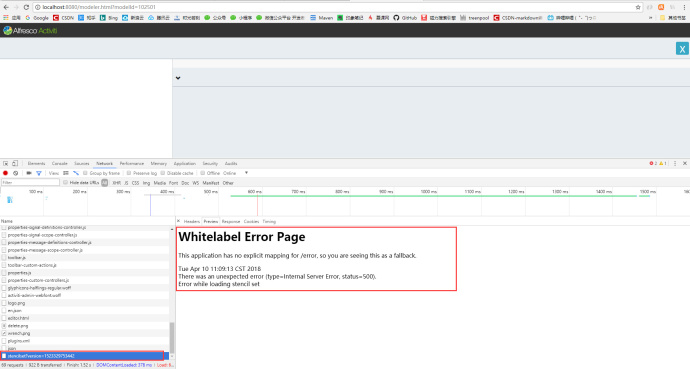This screenshot has height=369, width=690.
Task: Switch to the Console tab
Action: (59, 164)
